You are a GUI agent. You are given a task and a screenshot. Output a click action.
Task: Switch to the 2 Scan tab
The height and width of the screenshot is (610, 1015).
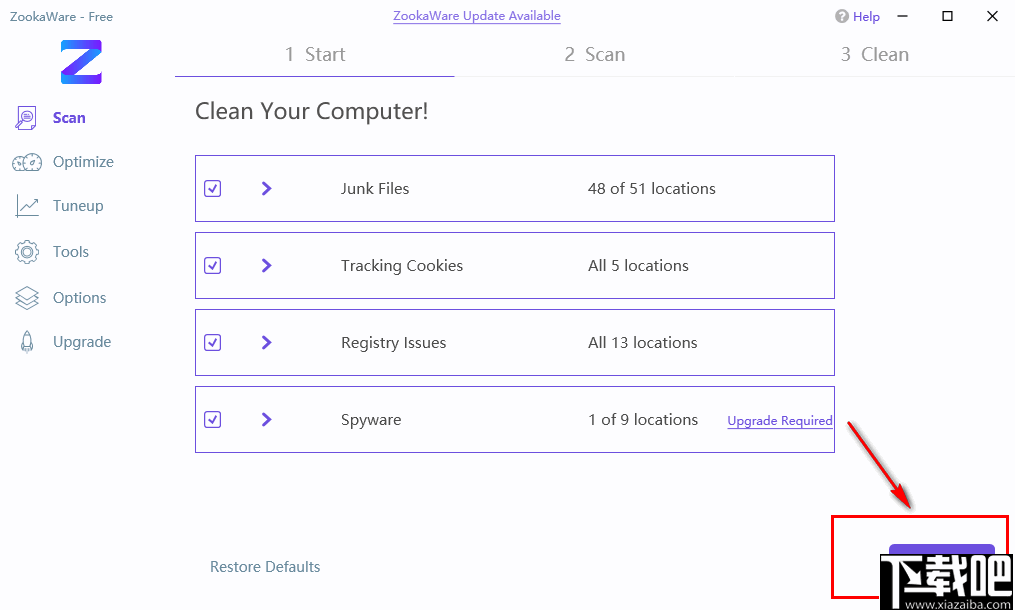click(594, 54)
